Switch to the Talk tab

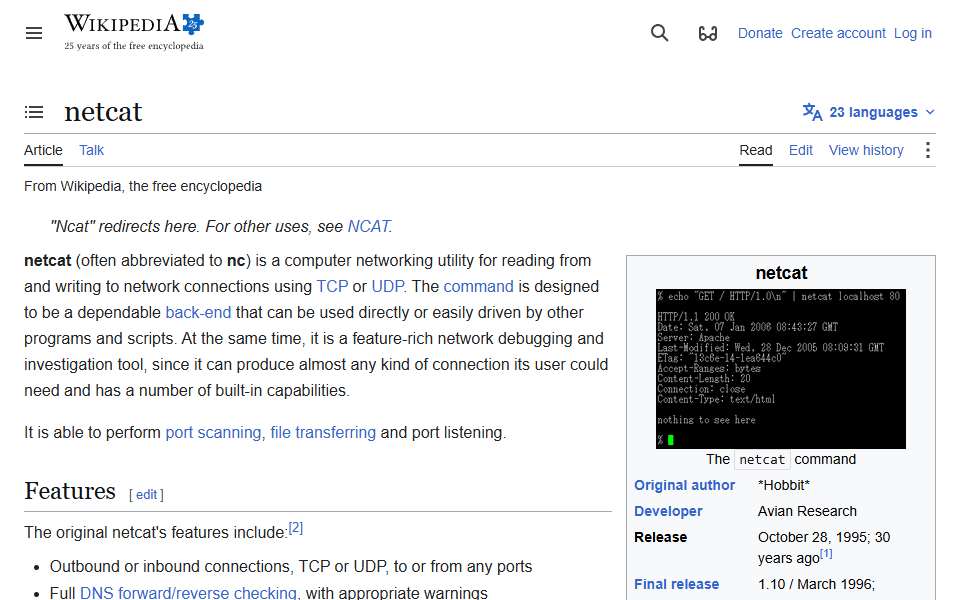(x=91, y=151)
